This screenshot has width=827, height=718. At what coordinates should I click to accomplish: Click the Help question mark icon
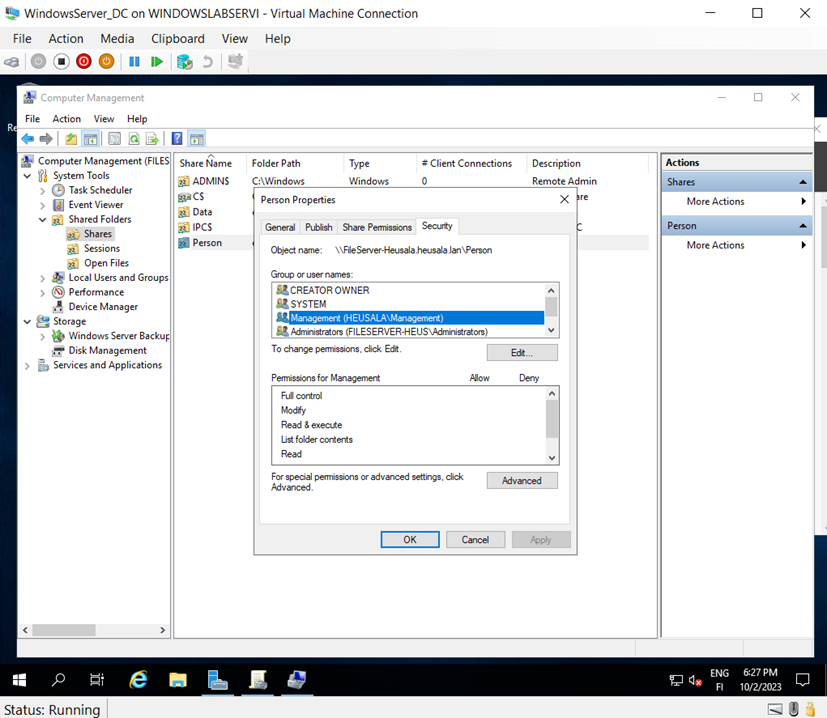[x=177, y=138]
